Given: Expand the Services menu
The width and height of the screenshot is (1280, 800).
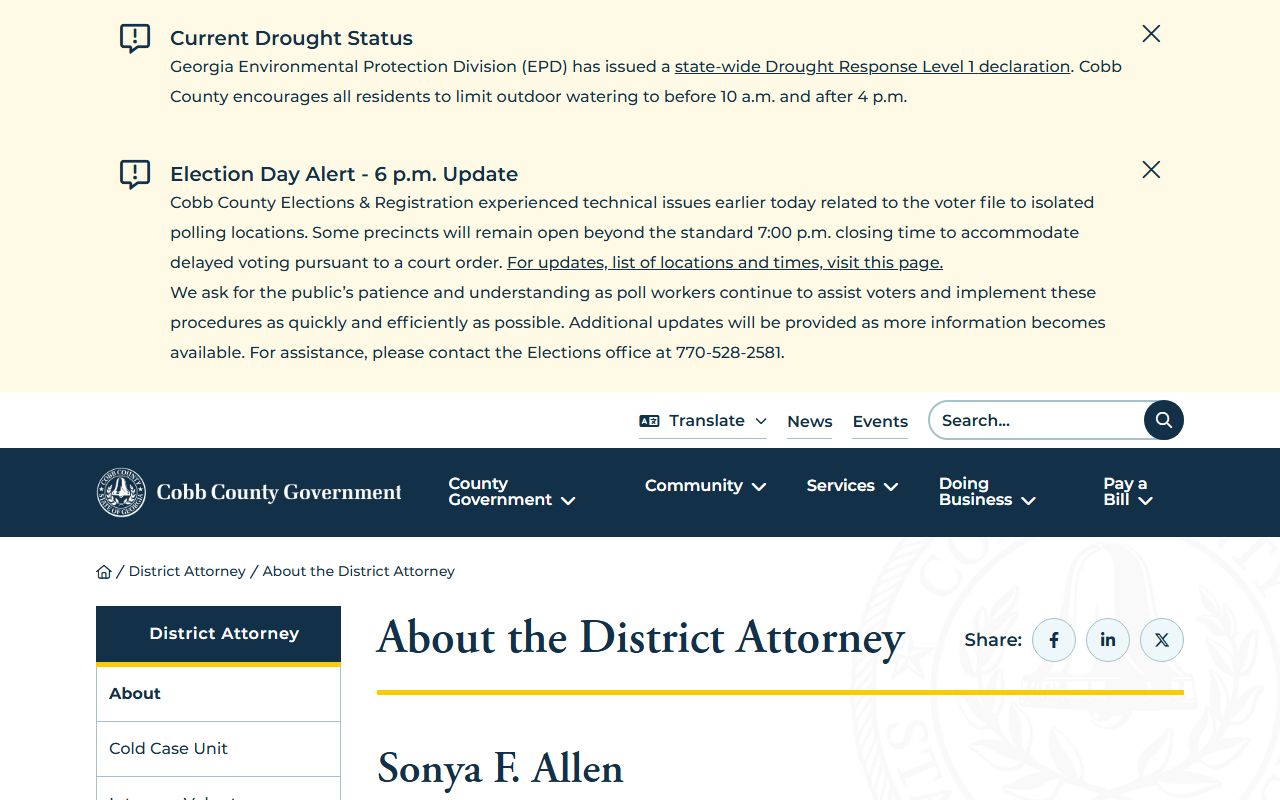Looking at the screenshot, I should [x=853, y=486].
